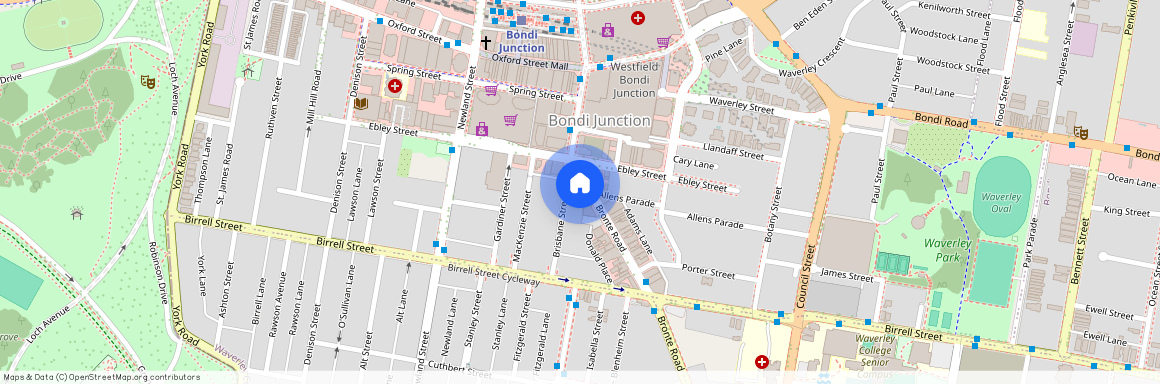Select the Porter Street label
Viewport: 1160px width, 384px height.
709,272
